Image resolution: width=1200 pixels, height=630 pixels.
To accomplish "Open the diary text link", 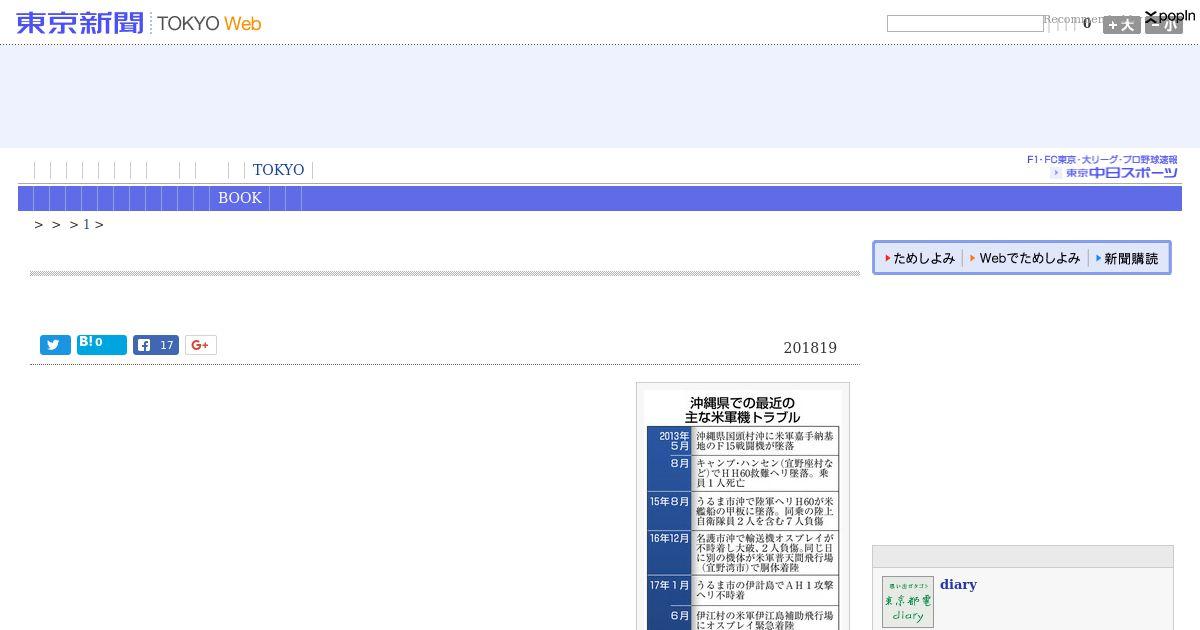I will coord(958,585).
